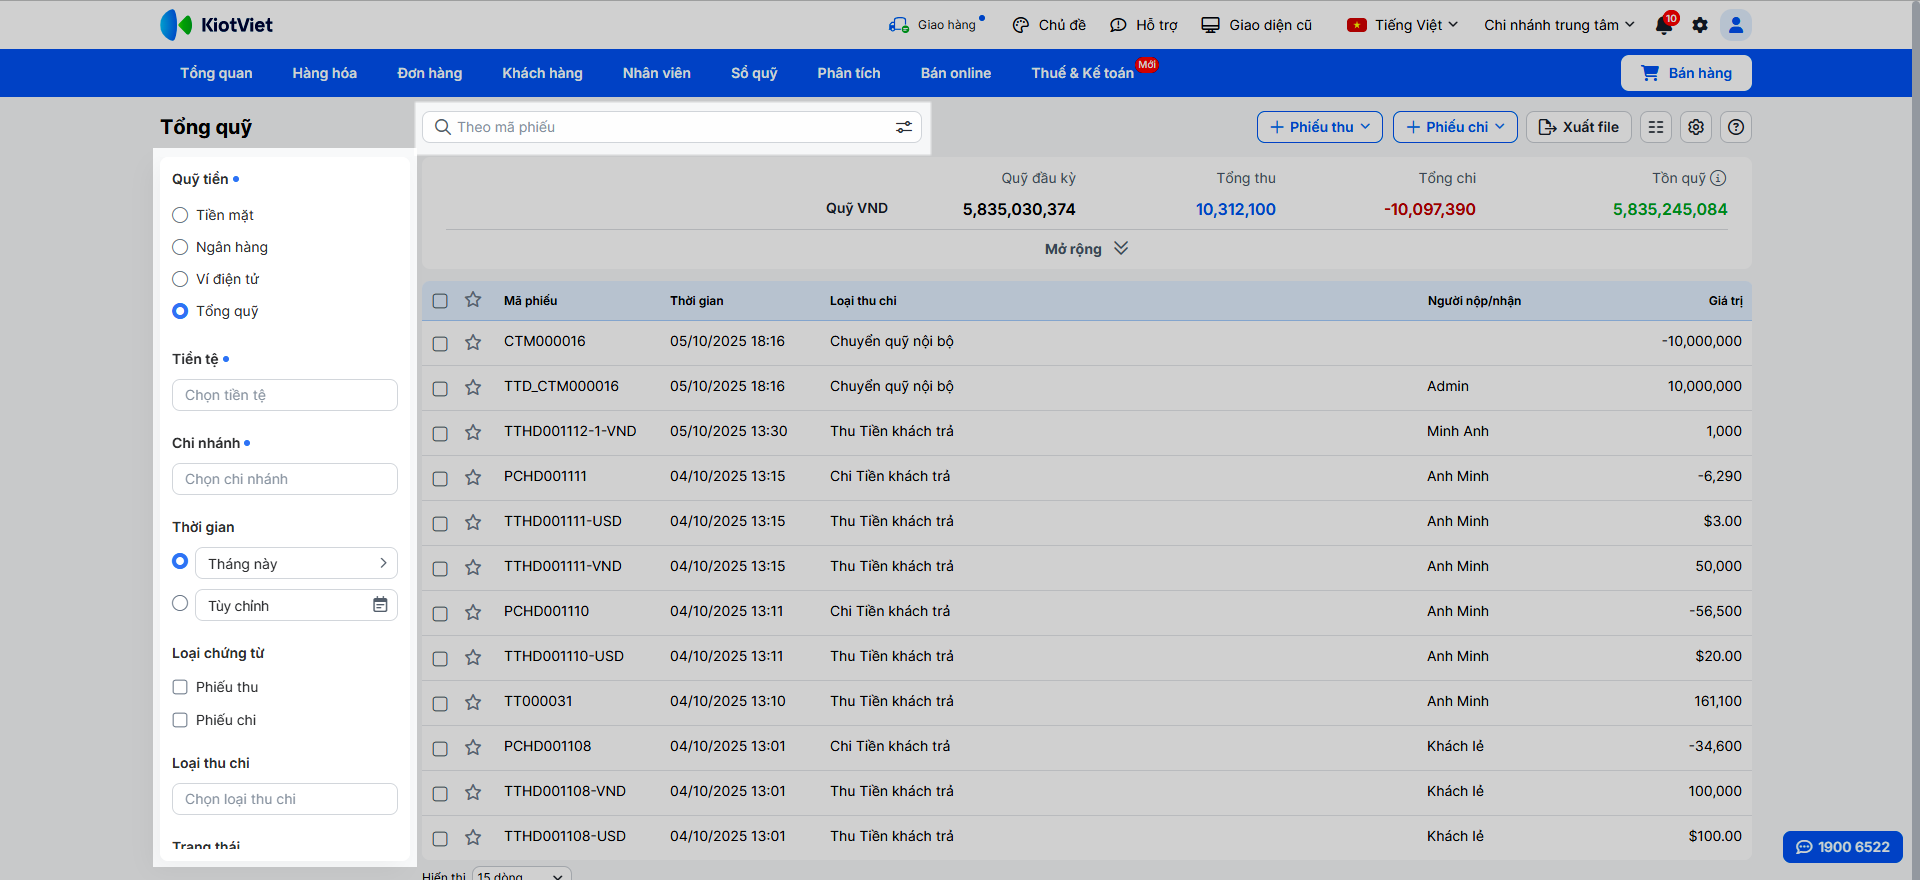Open the Chọn tiền tệ dropdown
This screenshot has width=1920, height=880.
(285, 395)
